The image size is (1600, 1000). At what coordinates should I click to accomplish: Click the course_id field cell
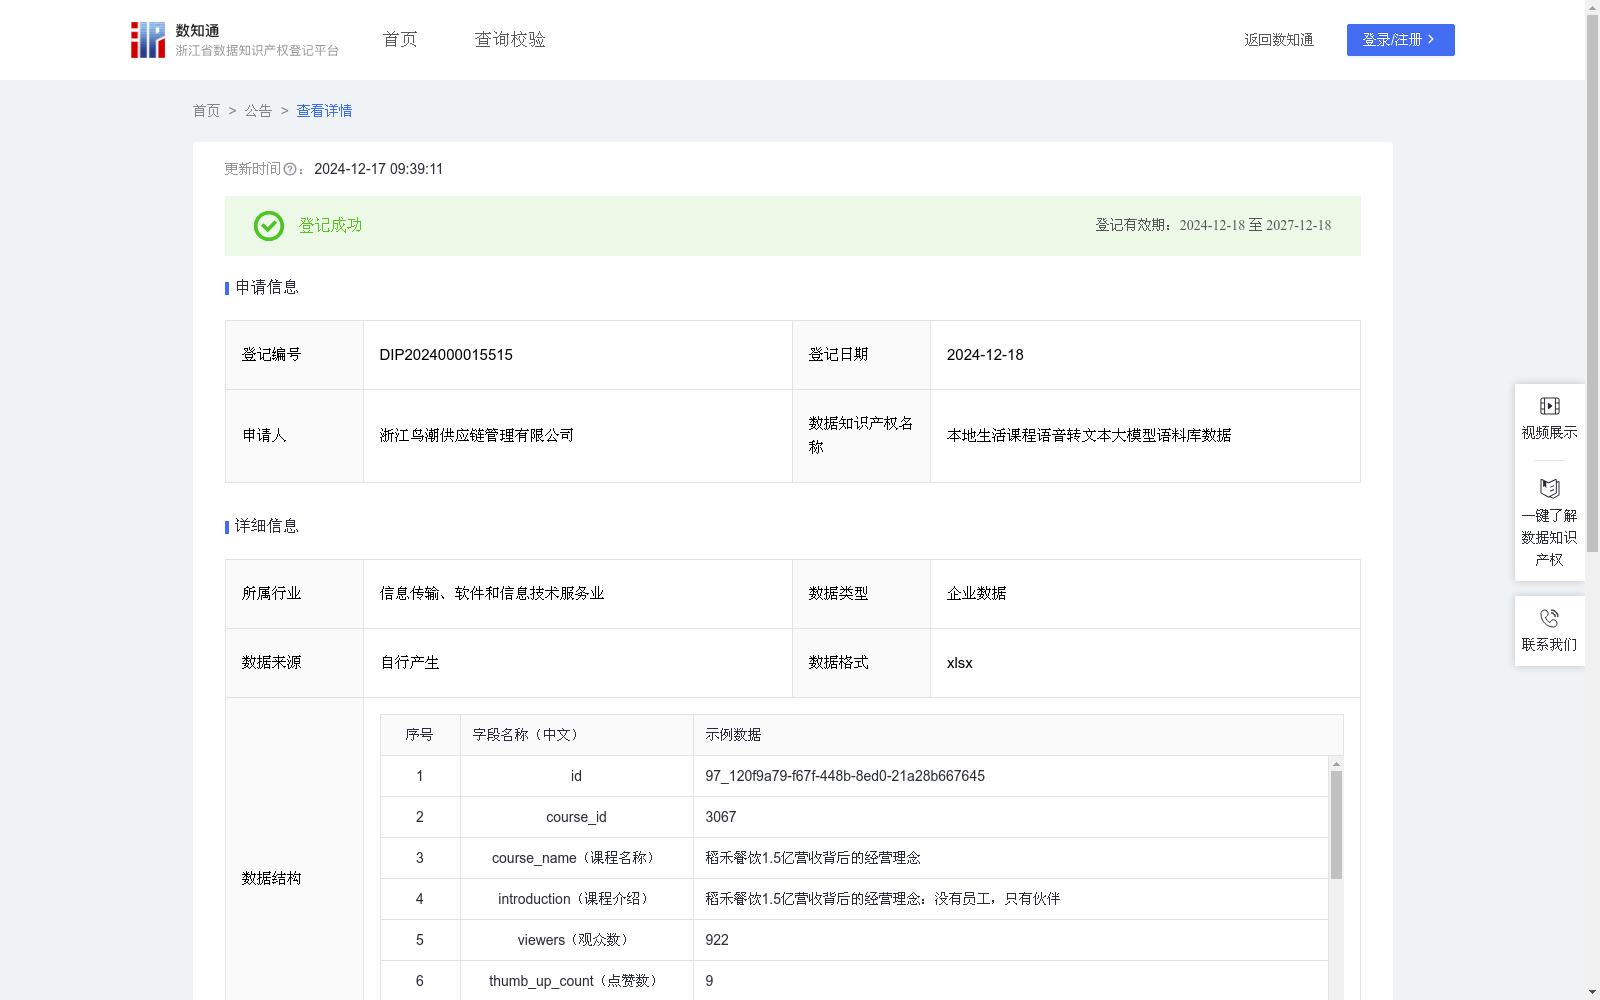(577, 817)
